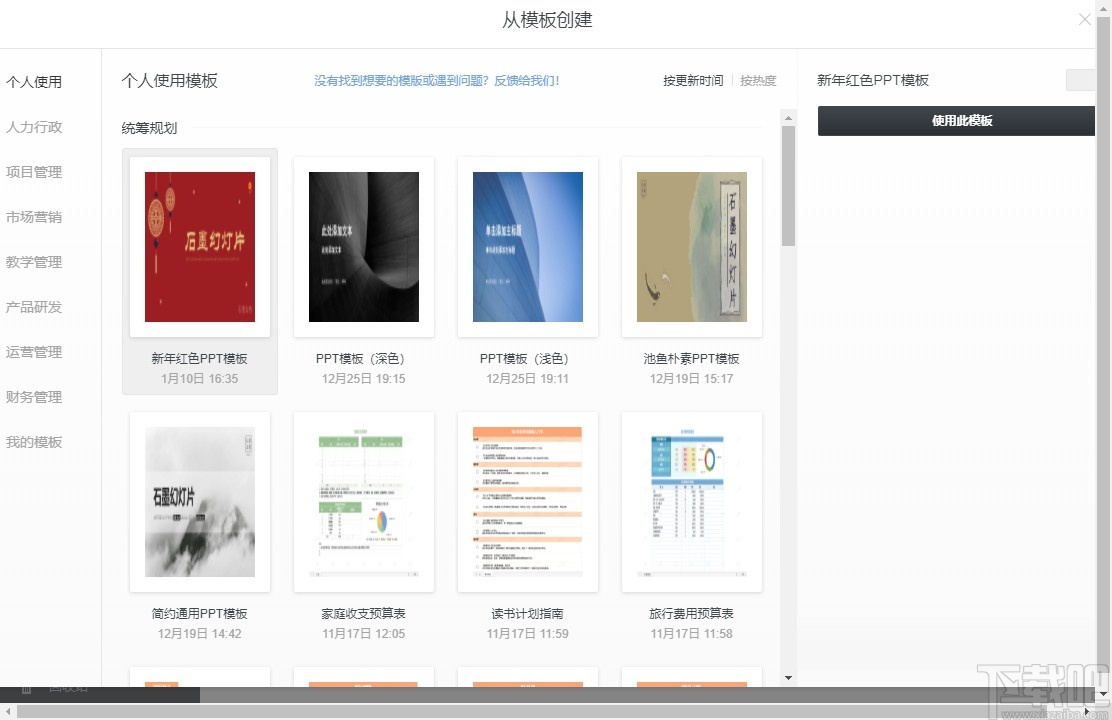Click the template list vertical scrollbar thumb
This screenshot has width=1112, height=720.
(788, 186)
